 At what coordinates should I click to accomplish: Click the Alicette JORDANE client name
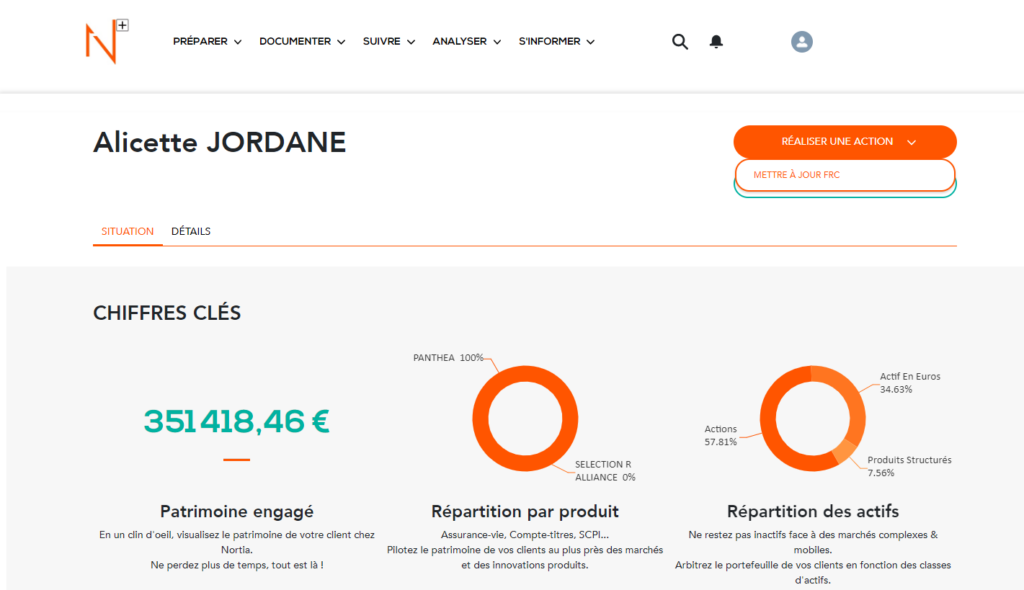point(219,143)
